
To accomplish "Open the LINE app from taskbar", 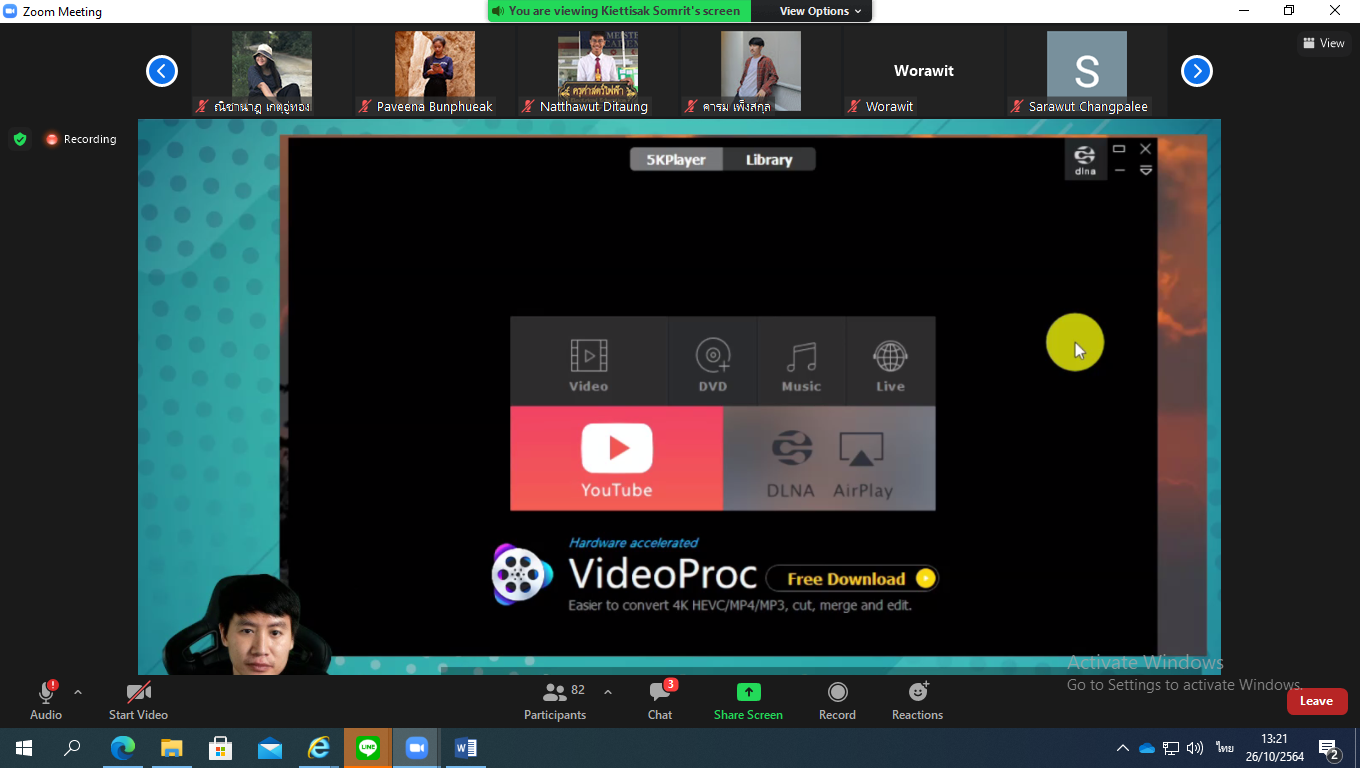I will point(368,748).
